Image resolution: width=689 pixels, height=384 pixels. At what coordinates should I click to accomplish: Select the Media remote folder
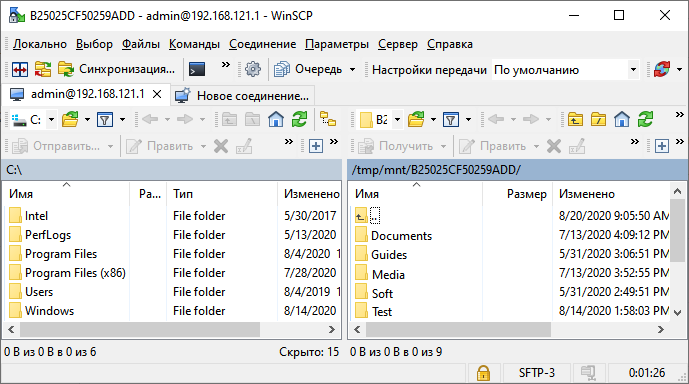point(388,275)
